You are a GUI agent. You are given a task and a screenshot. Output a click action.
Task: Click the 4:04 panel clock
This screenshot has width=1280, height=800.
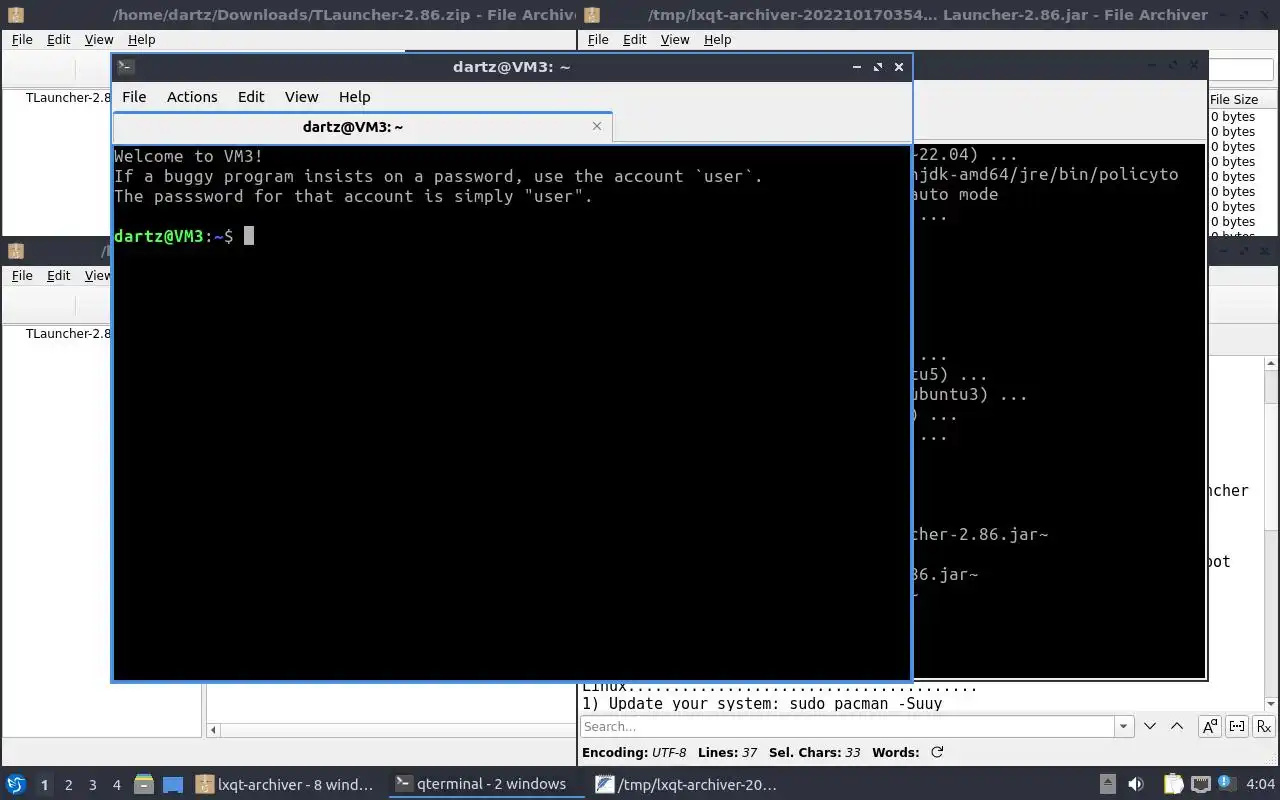[x=1261, y=784]
